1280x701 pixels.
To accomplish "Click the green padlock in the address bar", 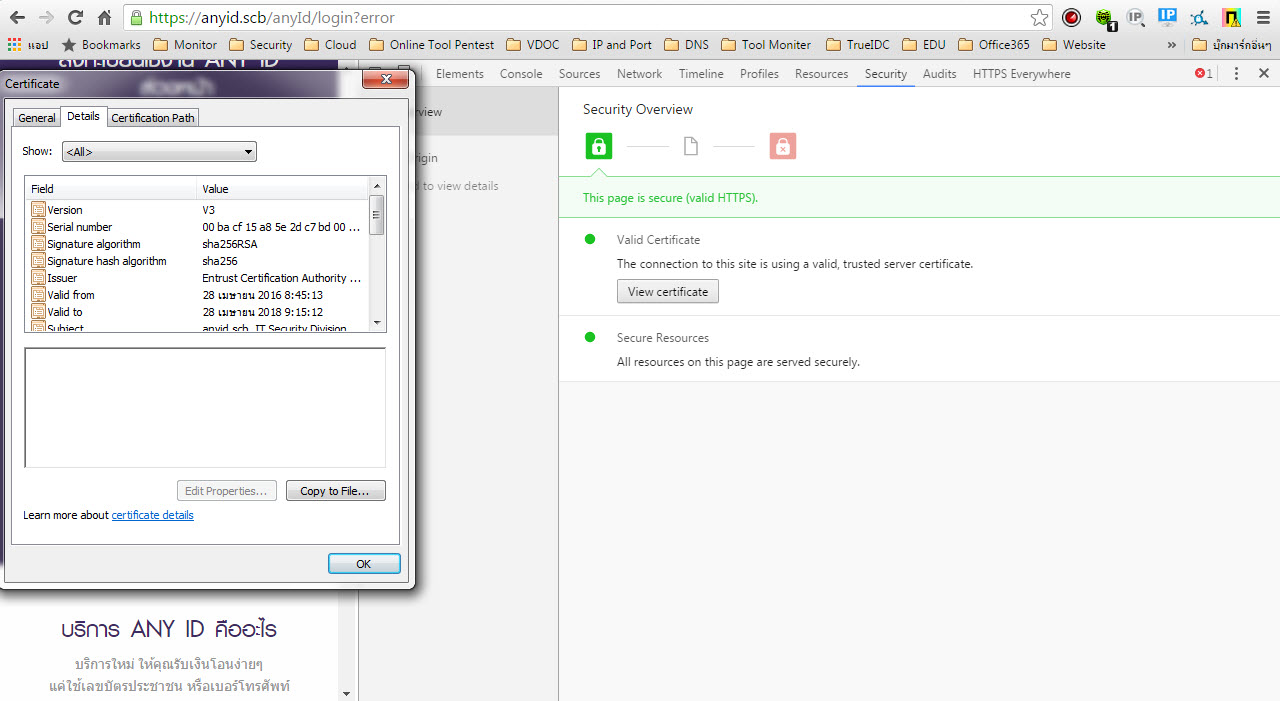I will click(137, 18).
